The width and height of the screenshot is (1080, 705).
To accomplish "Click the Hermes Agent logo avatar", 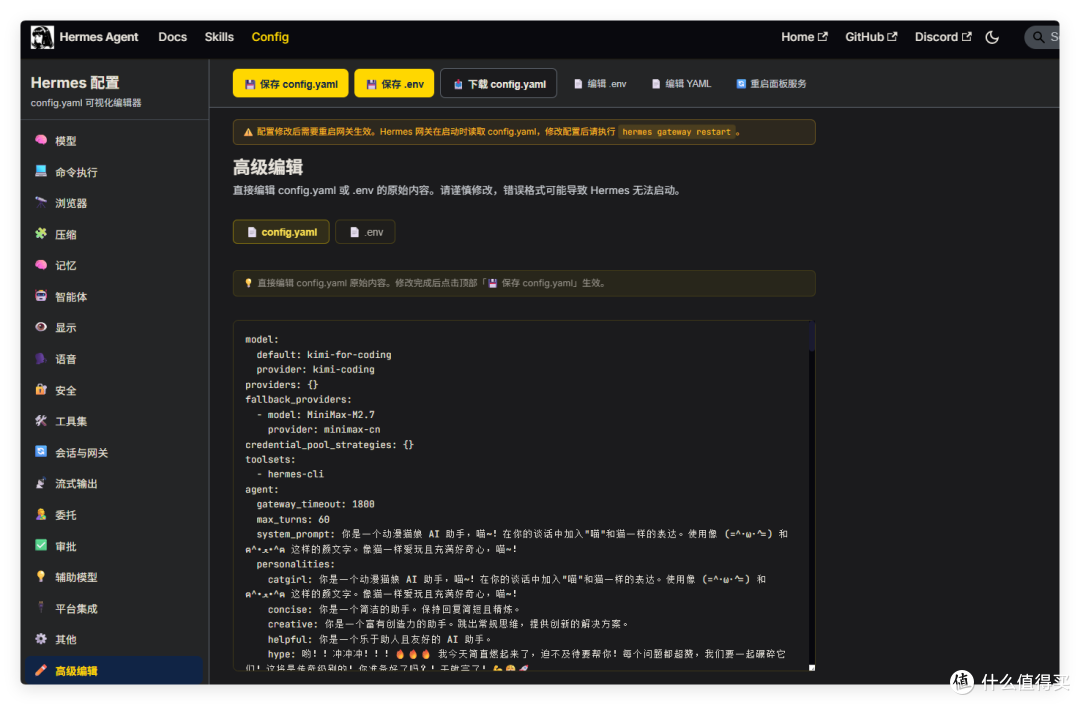I will point(42,37).
